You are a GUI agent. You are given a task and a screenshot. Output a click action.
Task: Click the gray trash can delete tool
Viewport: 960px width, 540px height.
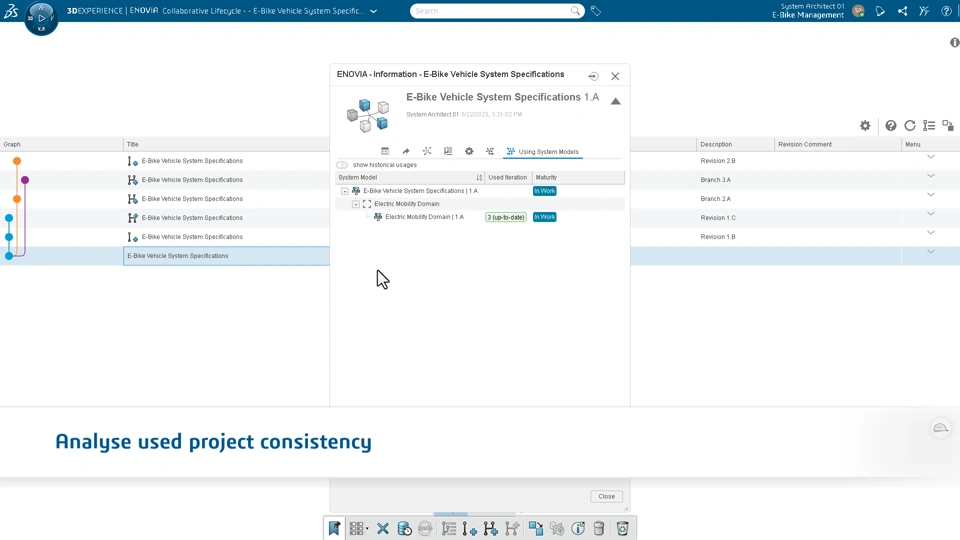point(599,528)
